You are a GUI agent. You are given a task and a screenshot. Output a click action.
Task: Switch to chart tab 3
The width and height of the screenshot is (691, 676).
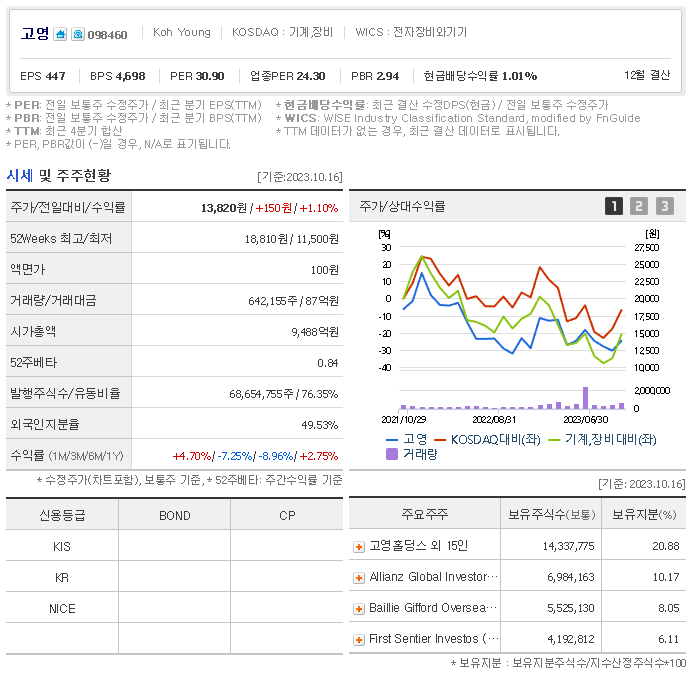tap(665, 206)
